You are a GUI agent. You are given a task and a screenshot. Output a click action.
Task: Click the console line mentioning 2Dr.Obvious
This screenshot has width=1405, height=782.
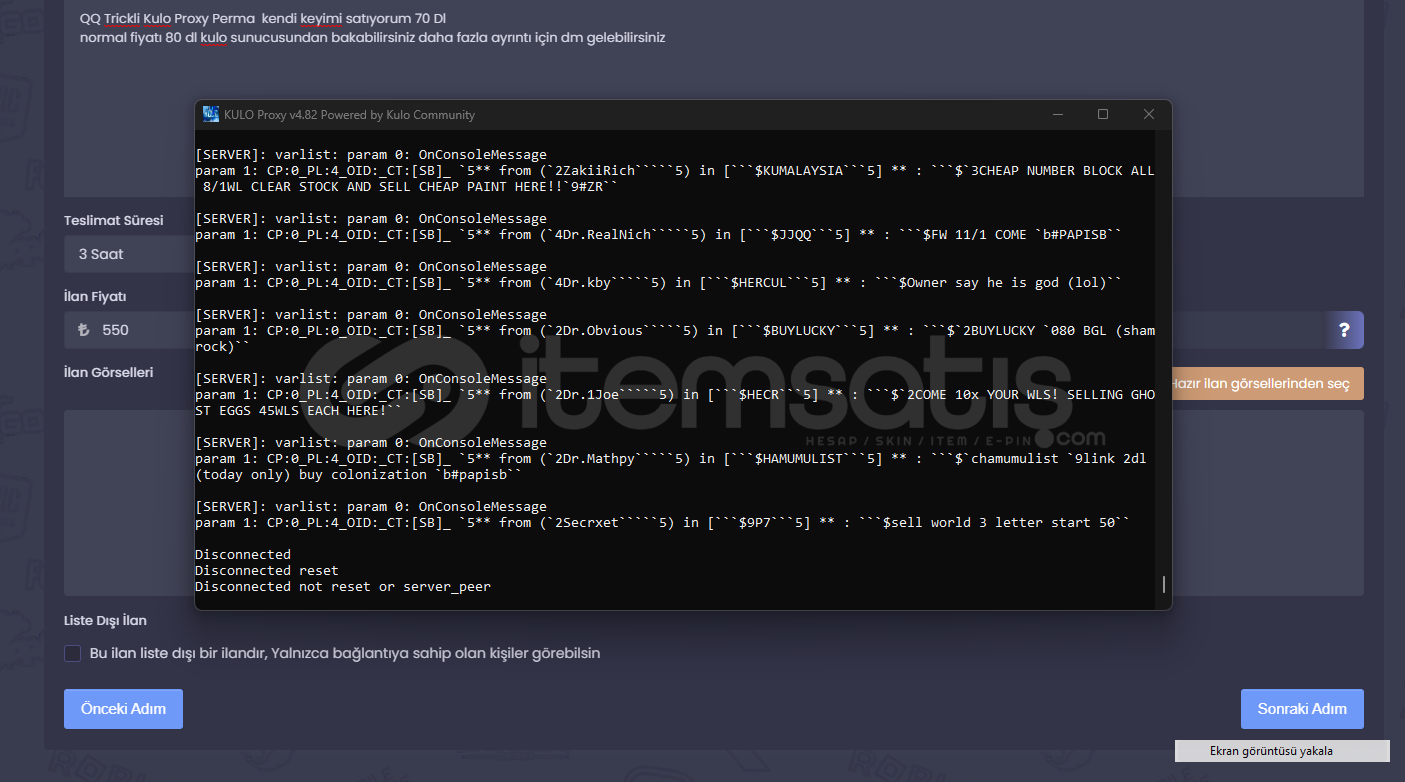[675, 339]
